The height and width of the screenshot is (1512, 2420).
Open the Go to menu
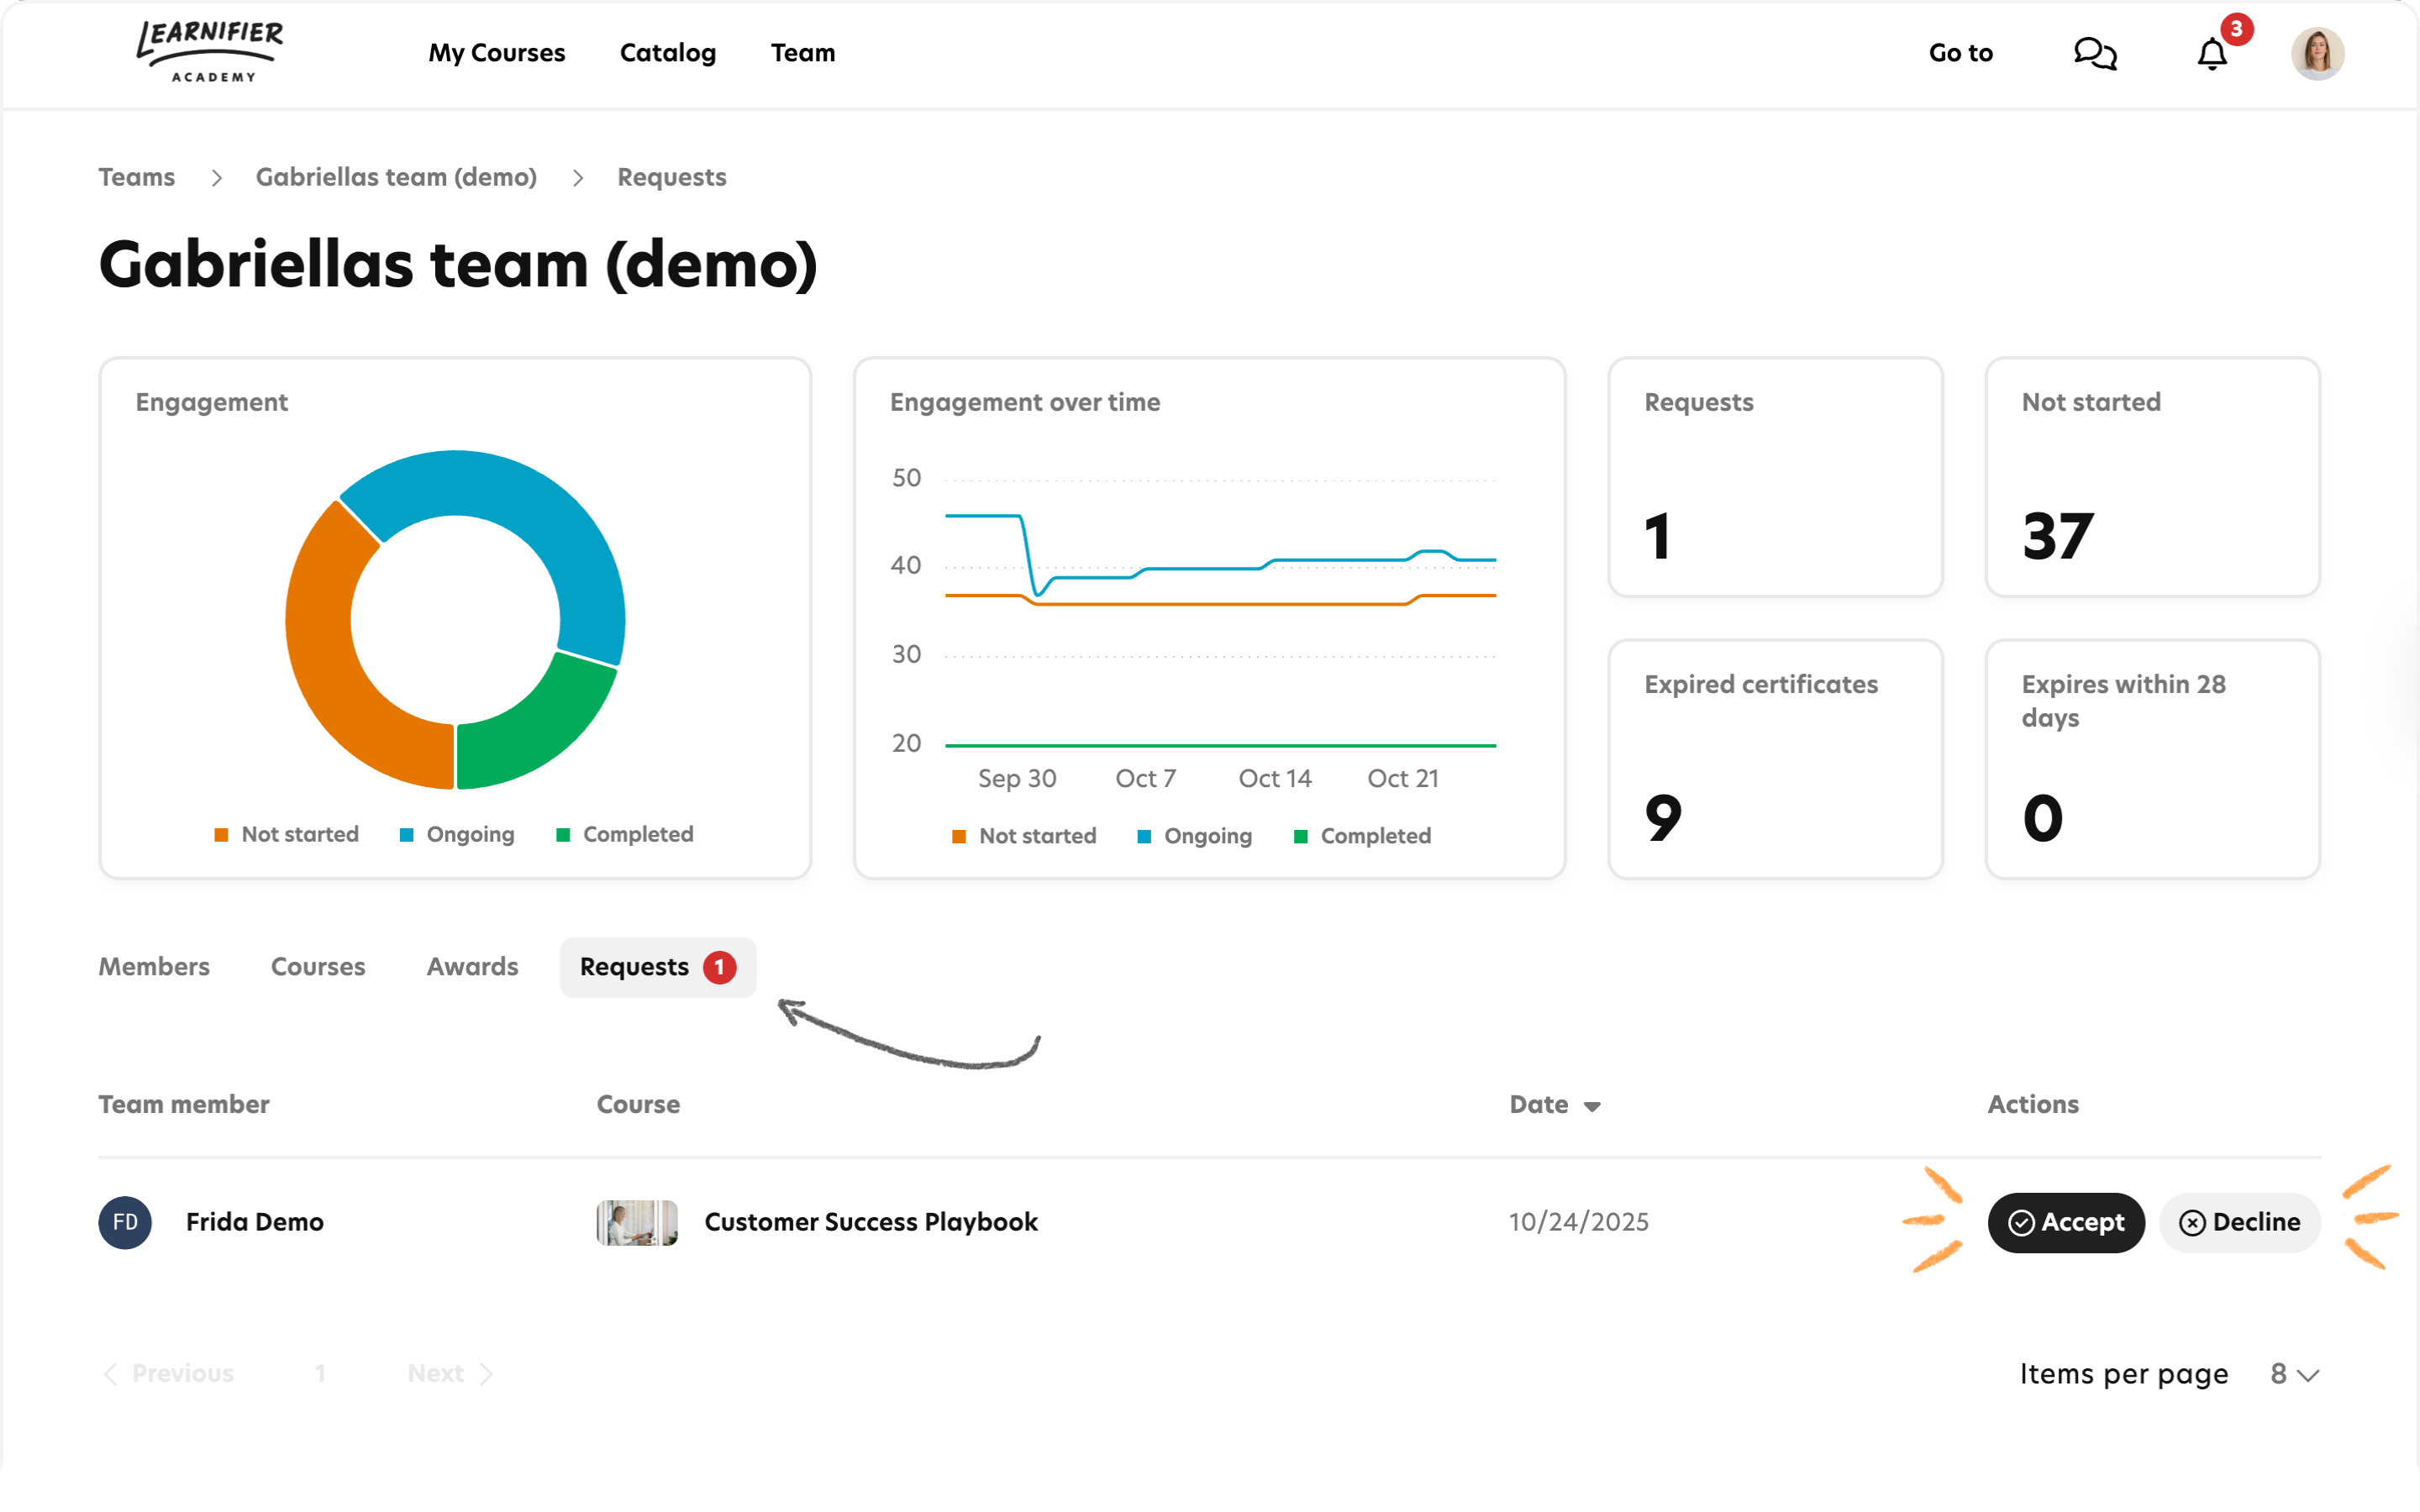click(1960, 53)
